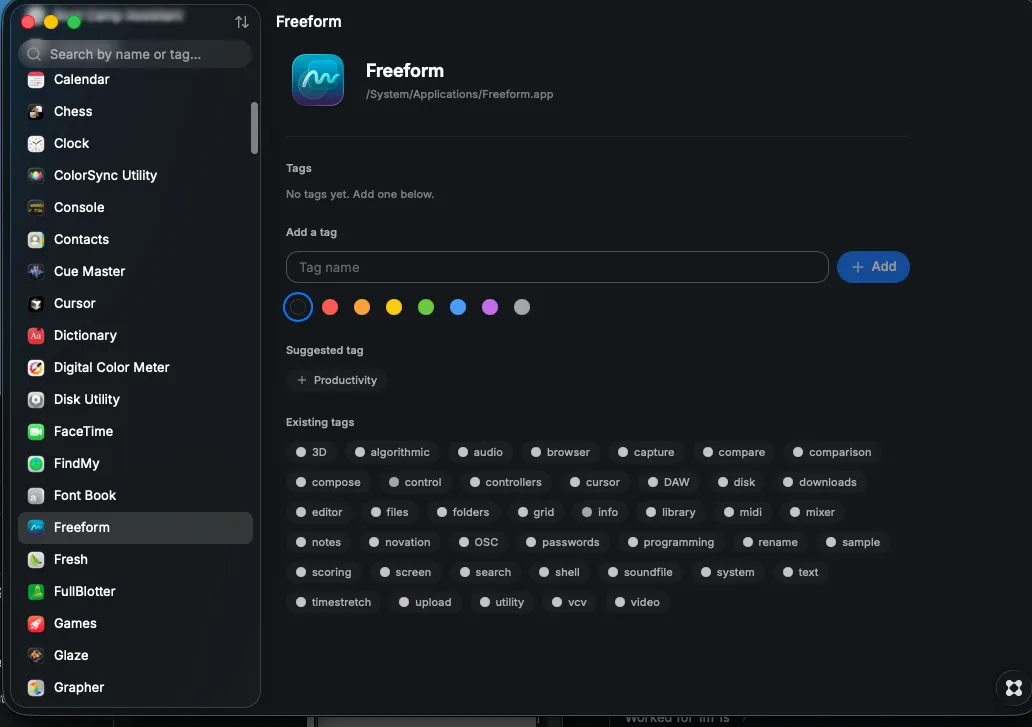1032x727 pixels.
Task: Click the Calendar app icon in sidebar
Action: 36,80
